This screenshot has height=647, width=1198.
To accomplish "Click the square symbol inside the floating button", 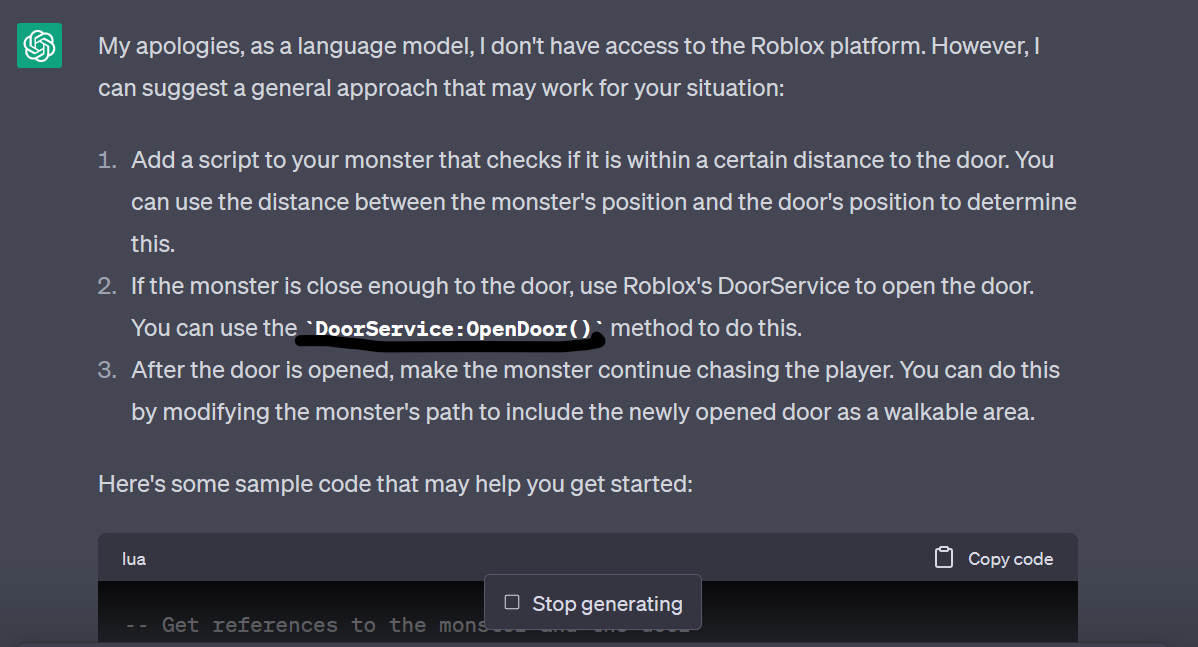I will [511, 601].
